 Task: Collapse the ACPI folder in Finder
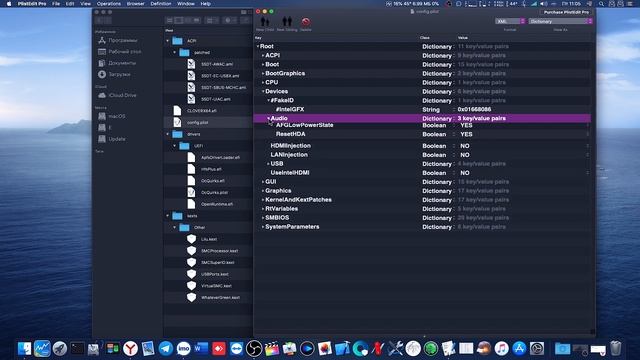click(x=167, y=41)
